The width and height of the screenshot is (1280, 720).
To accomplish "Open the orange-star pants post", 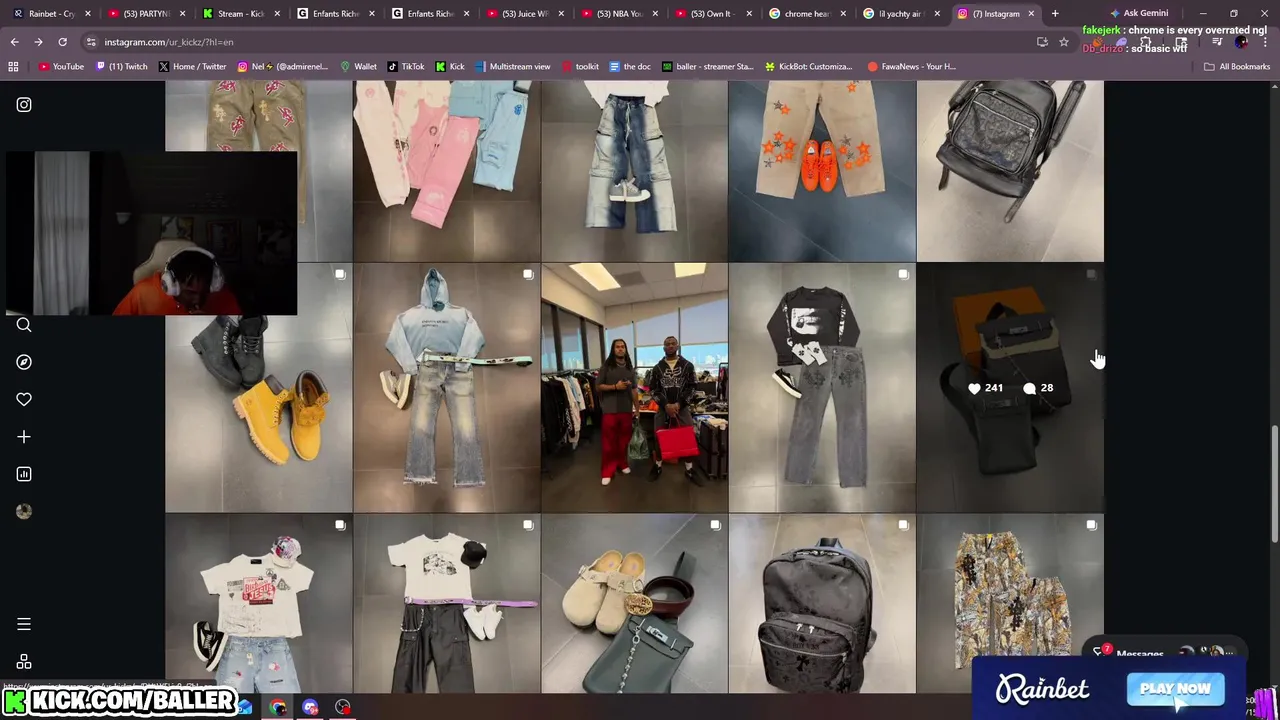I will (822, 172).
